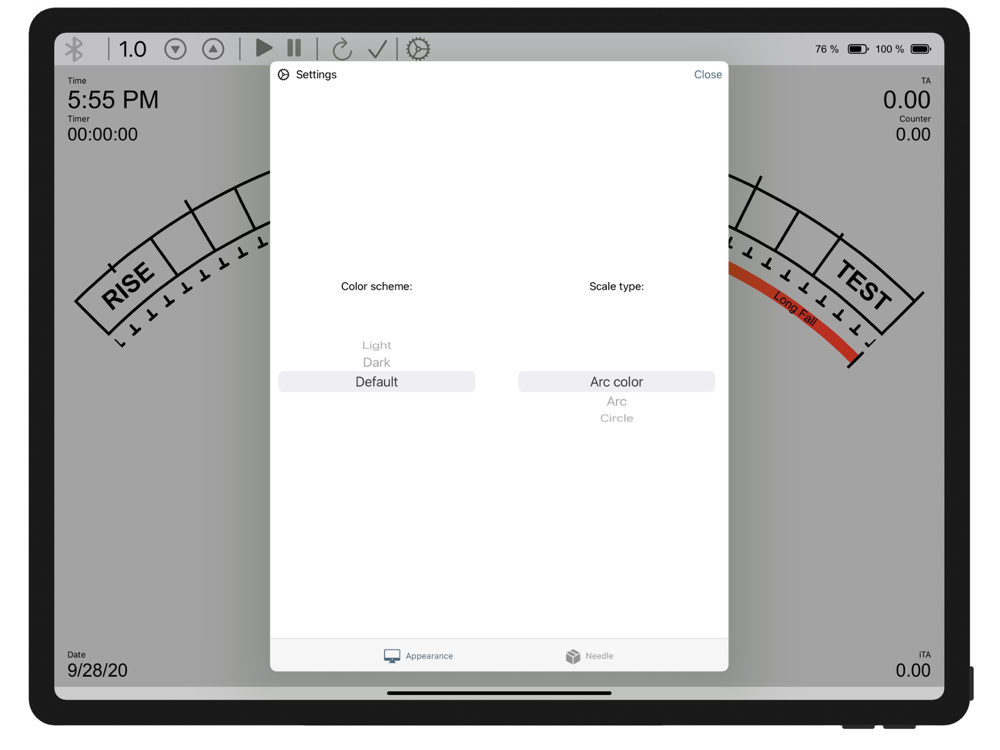Choose Arc scale type option

point(616,401)
